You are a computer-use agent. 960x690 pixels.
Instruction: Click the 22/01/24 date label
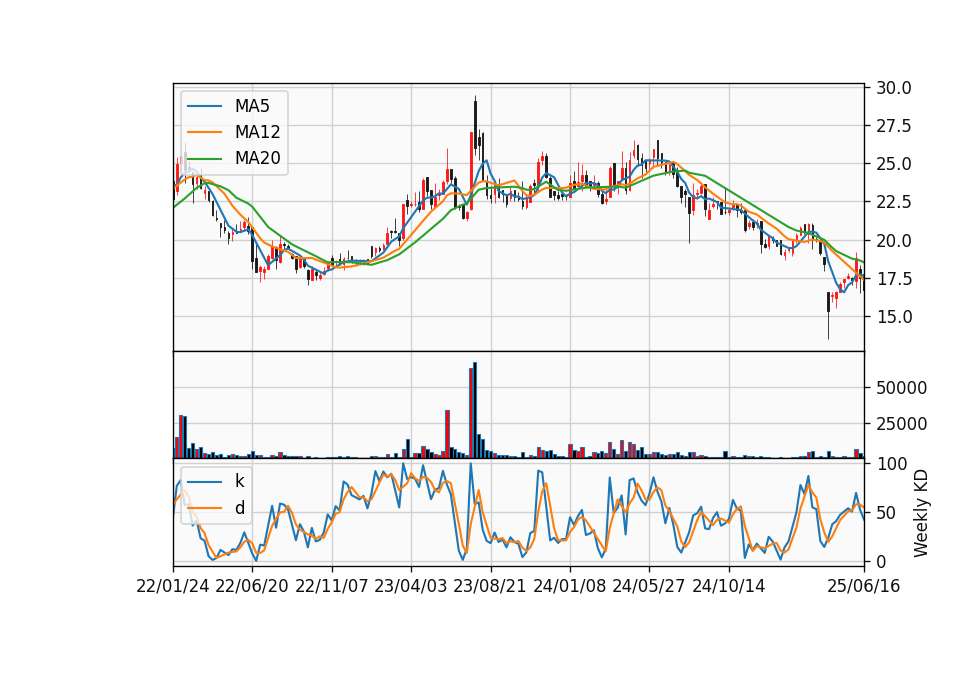point(173,586)
